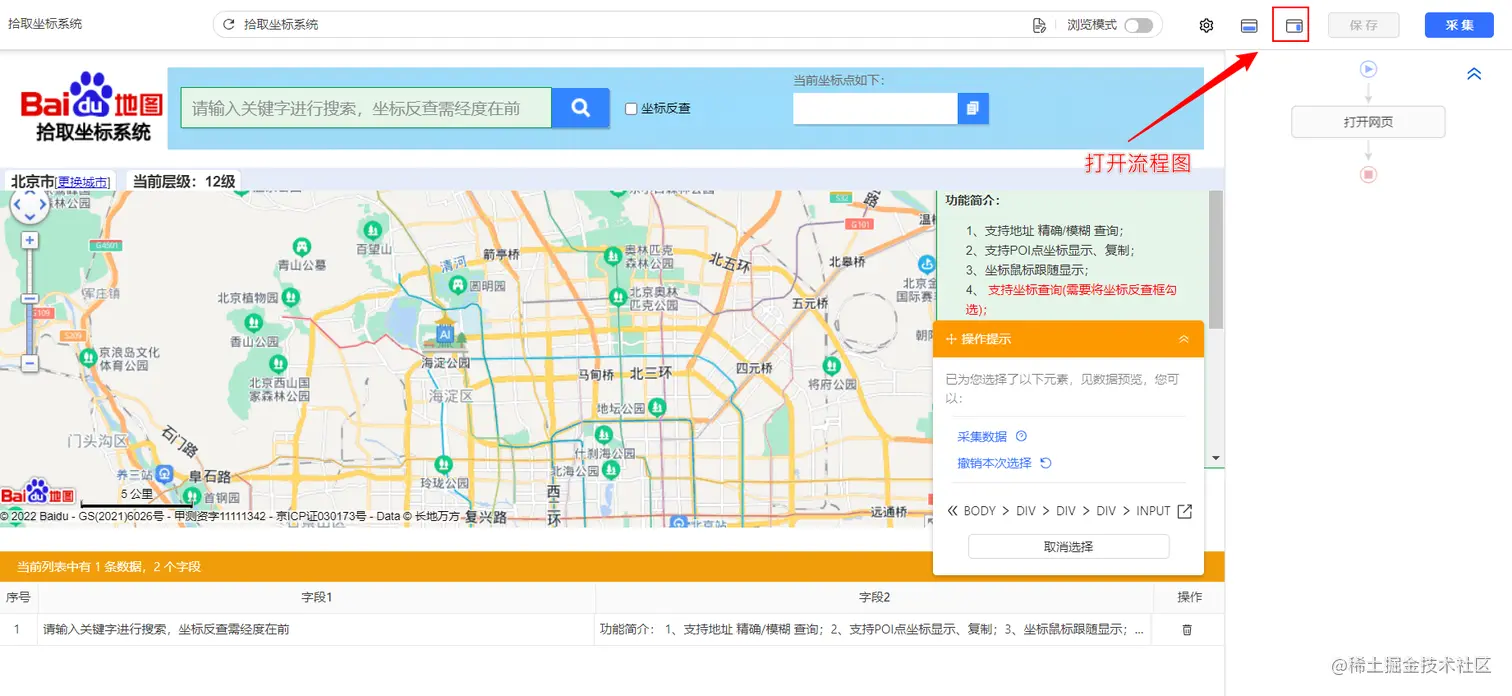1512x696 pixels.
Task: Toggle the 浏览模式 switch
Action: click(1138, 25)
